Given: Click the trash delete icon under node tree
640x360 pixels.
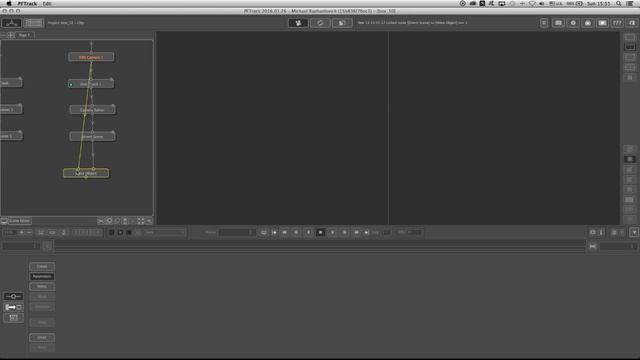Looking at the screenshot, I should pyautogui.click(x=125, y=221).
